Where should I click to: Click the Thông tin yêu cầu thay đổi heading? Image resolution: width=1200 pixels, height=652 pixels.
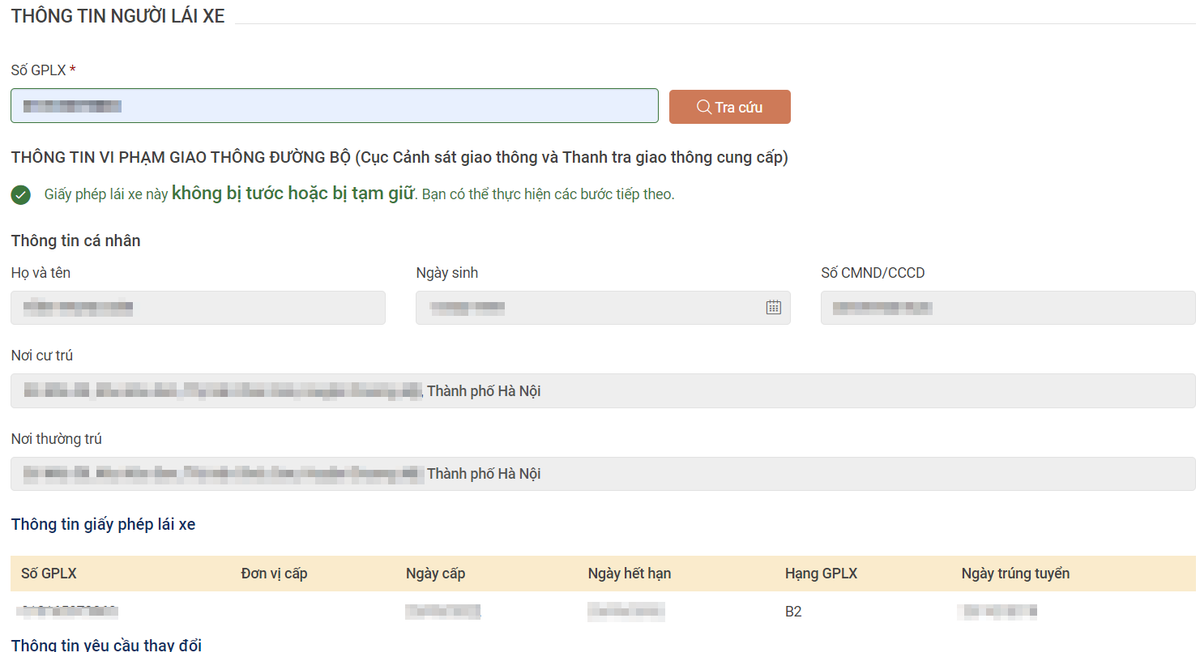click(x=106, y=644)
